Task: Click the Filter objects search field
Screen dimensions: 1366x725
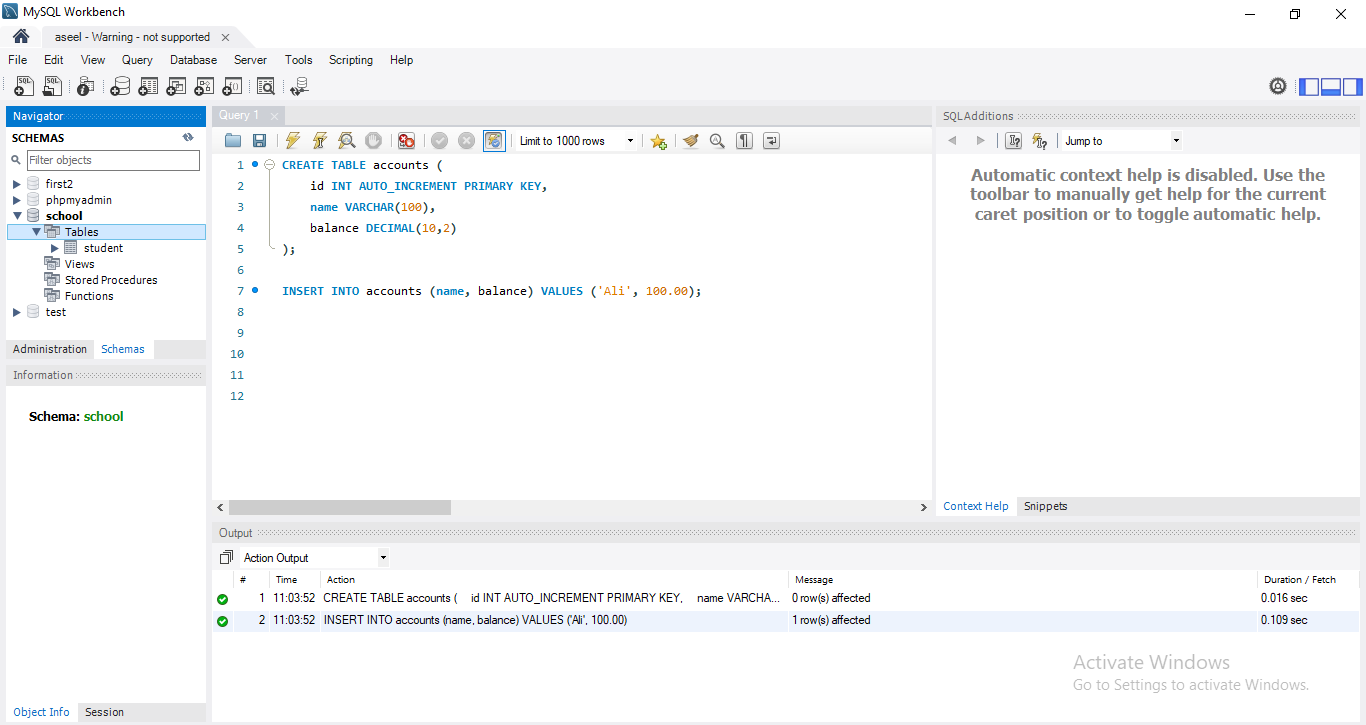Action: pos(112,160)
